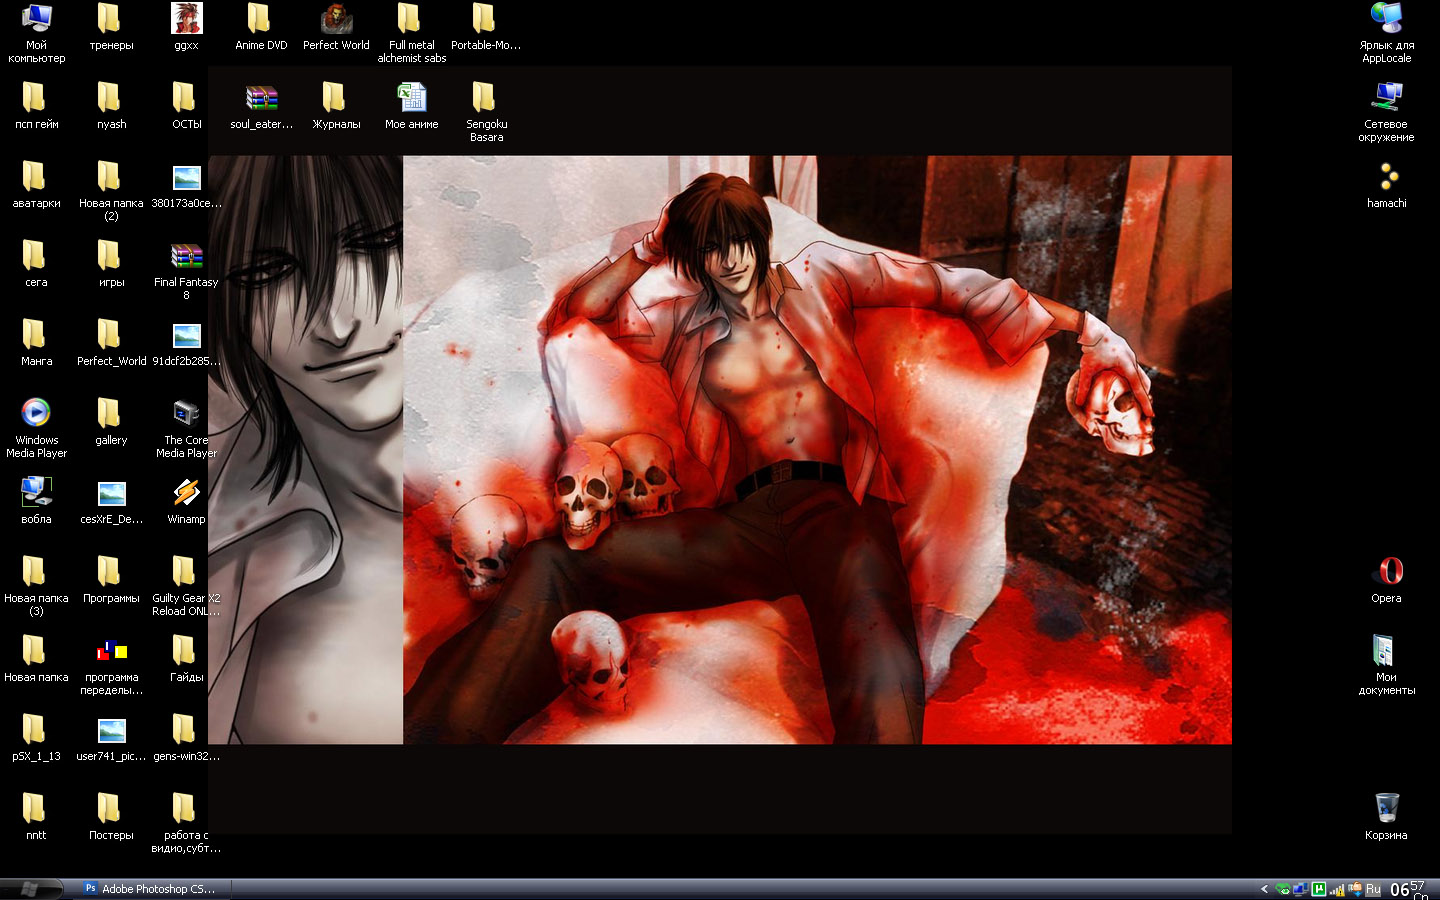
Task: Open the Perfect_World folder
Action: [111, 343]
